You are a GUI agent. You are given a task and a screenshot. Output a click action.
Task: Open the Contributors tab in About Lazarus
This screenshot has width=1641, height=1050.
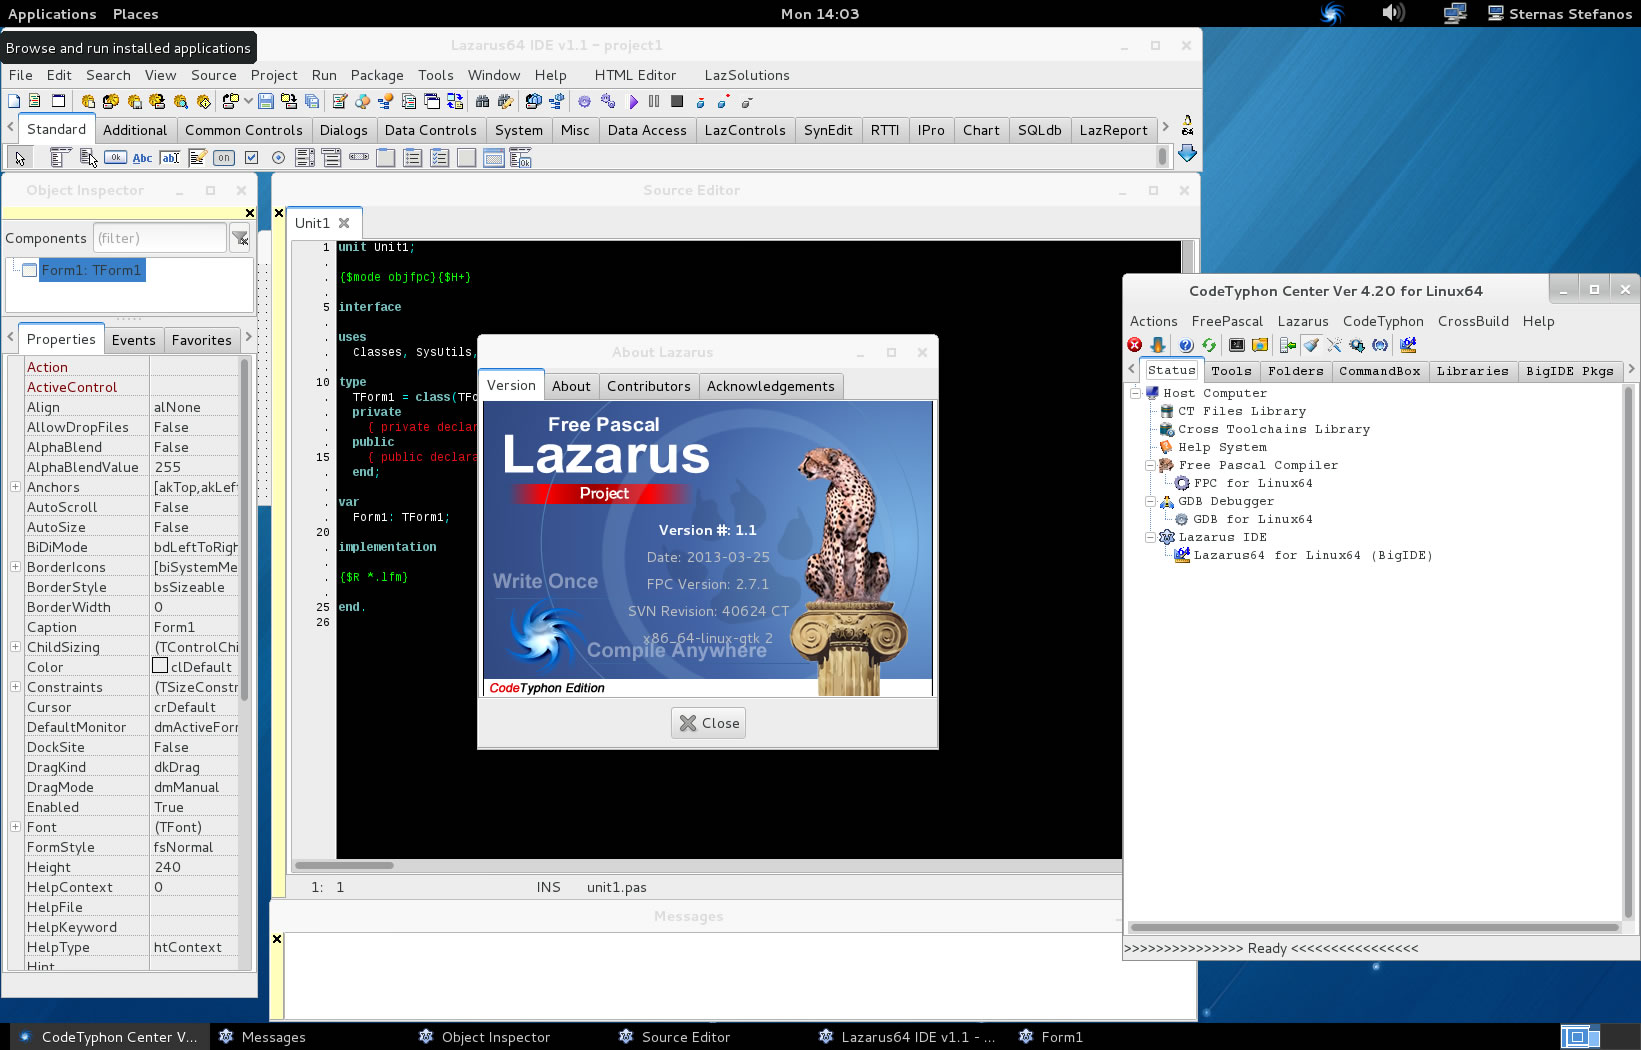pyautogui.click(x=649, y=386)
